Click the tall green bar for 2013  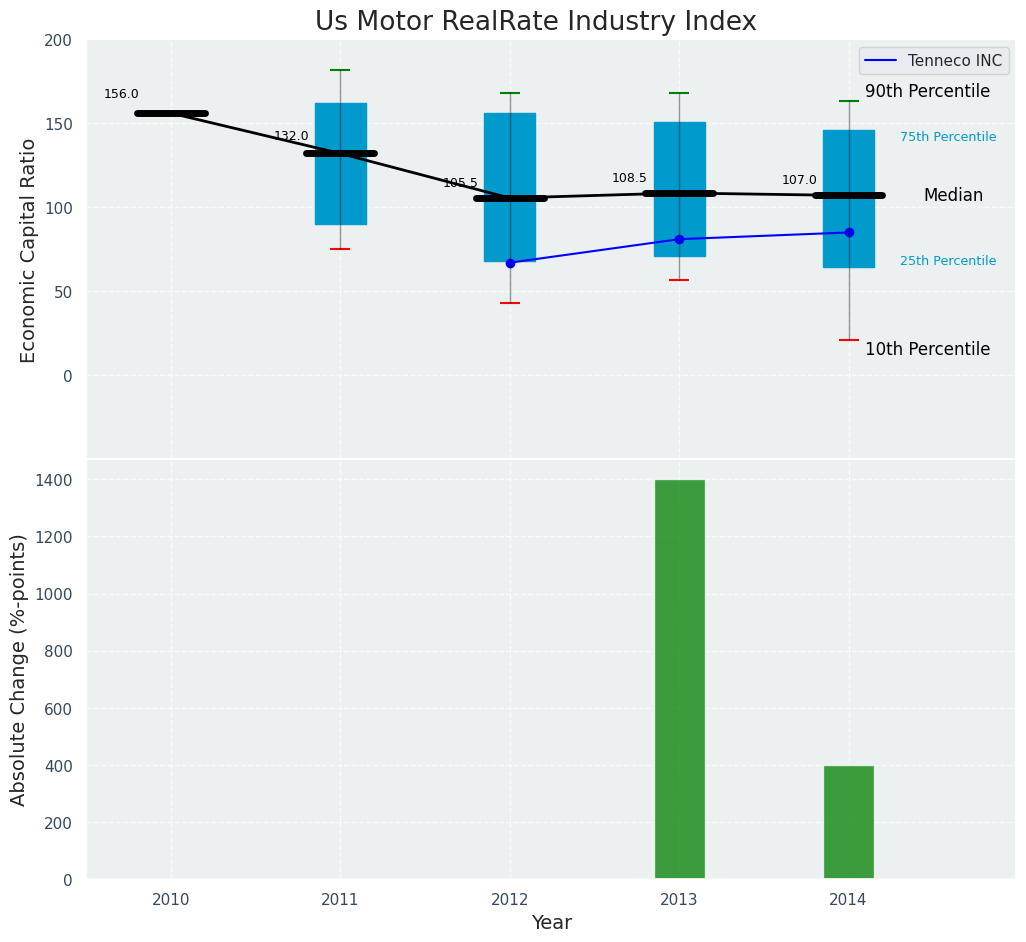(x=679, y=680)
